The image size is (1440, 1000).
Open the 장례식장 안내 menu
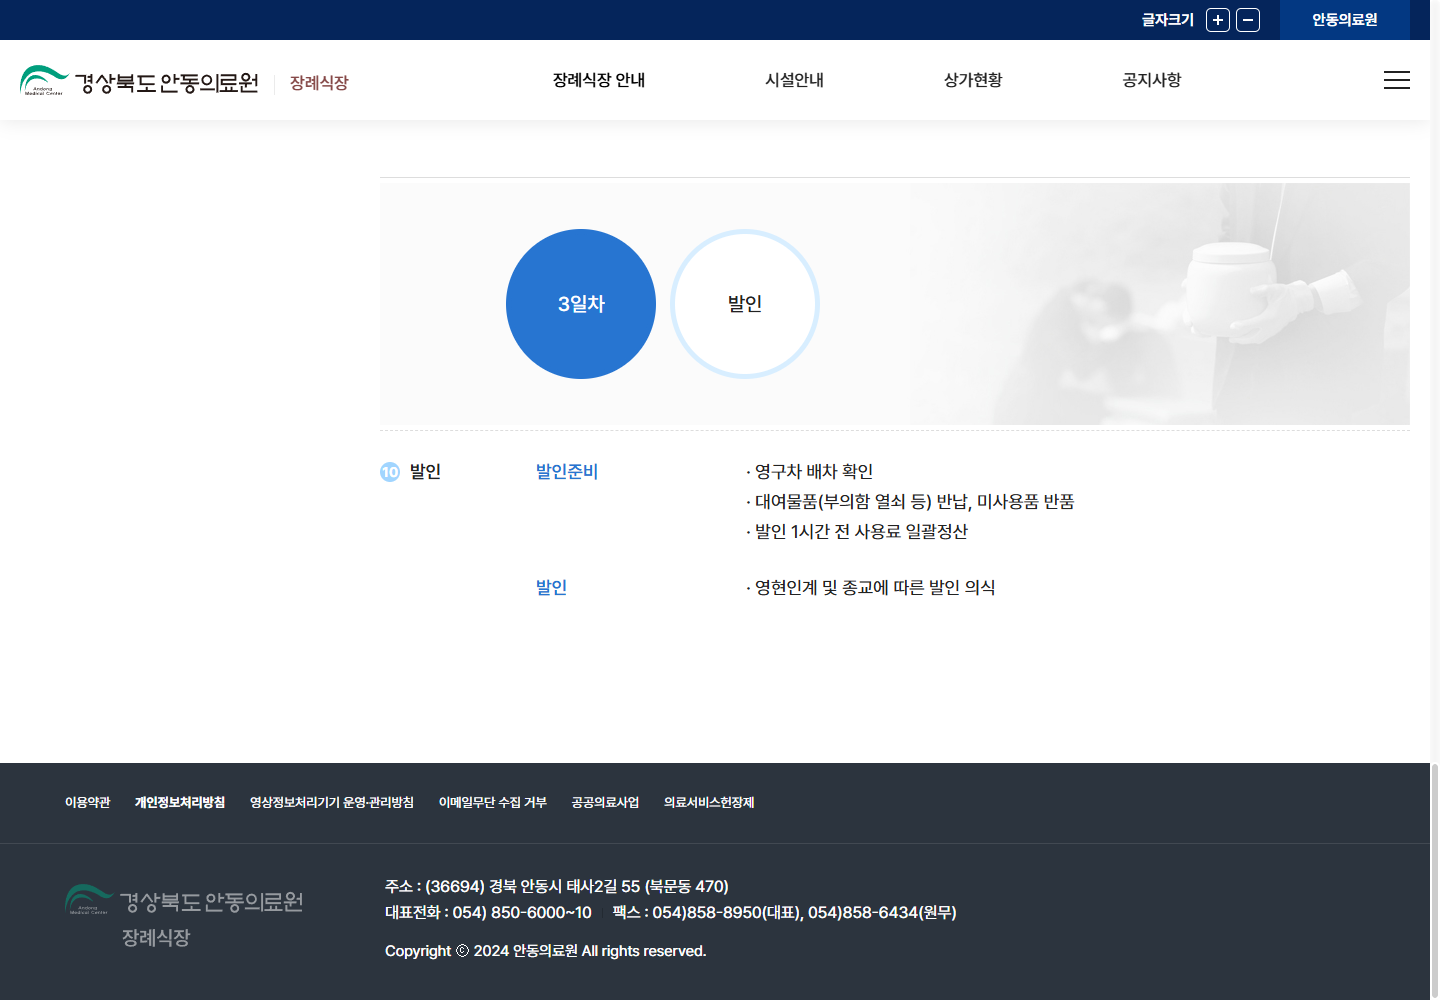point(599,80)
